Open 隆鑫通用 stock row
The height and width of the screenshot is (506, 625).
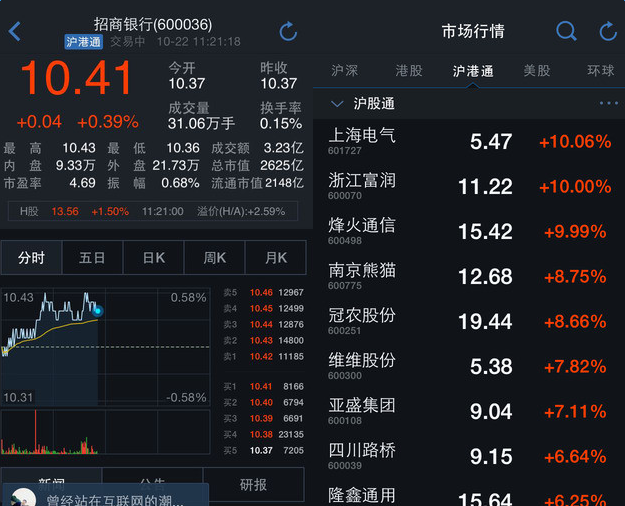[469, 493]
